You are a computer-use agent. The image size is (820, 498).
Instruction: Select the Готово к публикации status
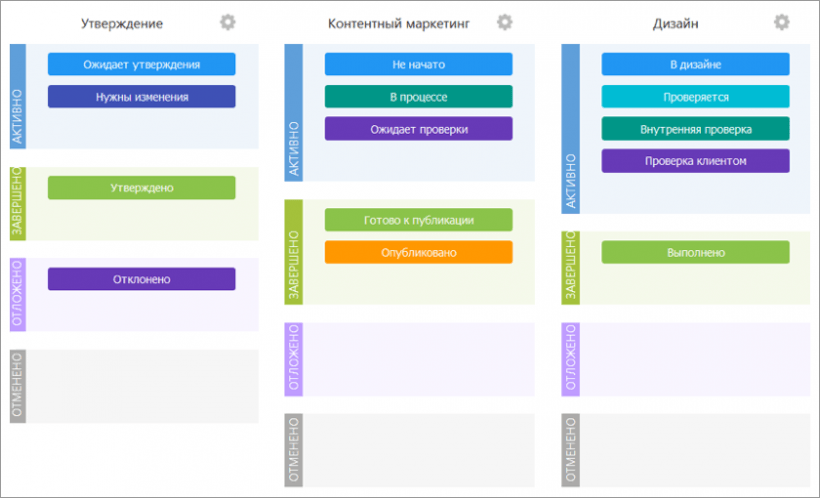(418, 220)
